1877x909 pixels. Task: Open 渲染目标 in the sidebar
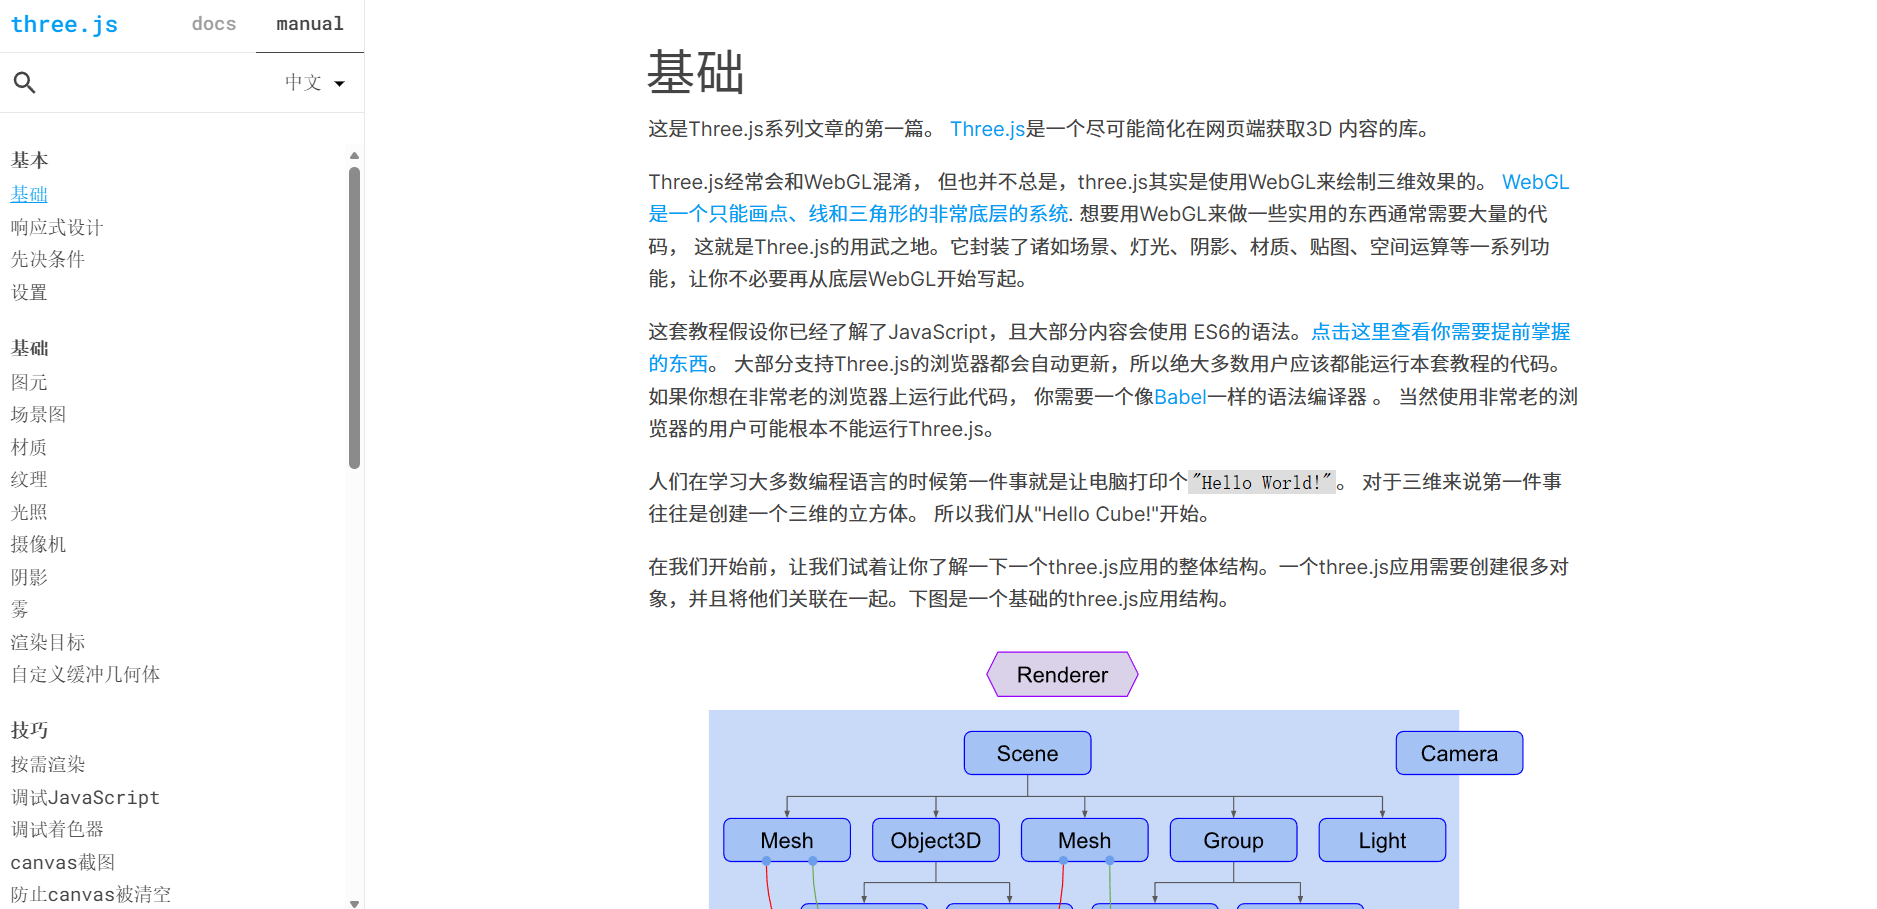pos(48,642)
